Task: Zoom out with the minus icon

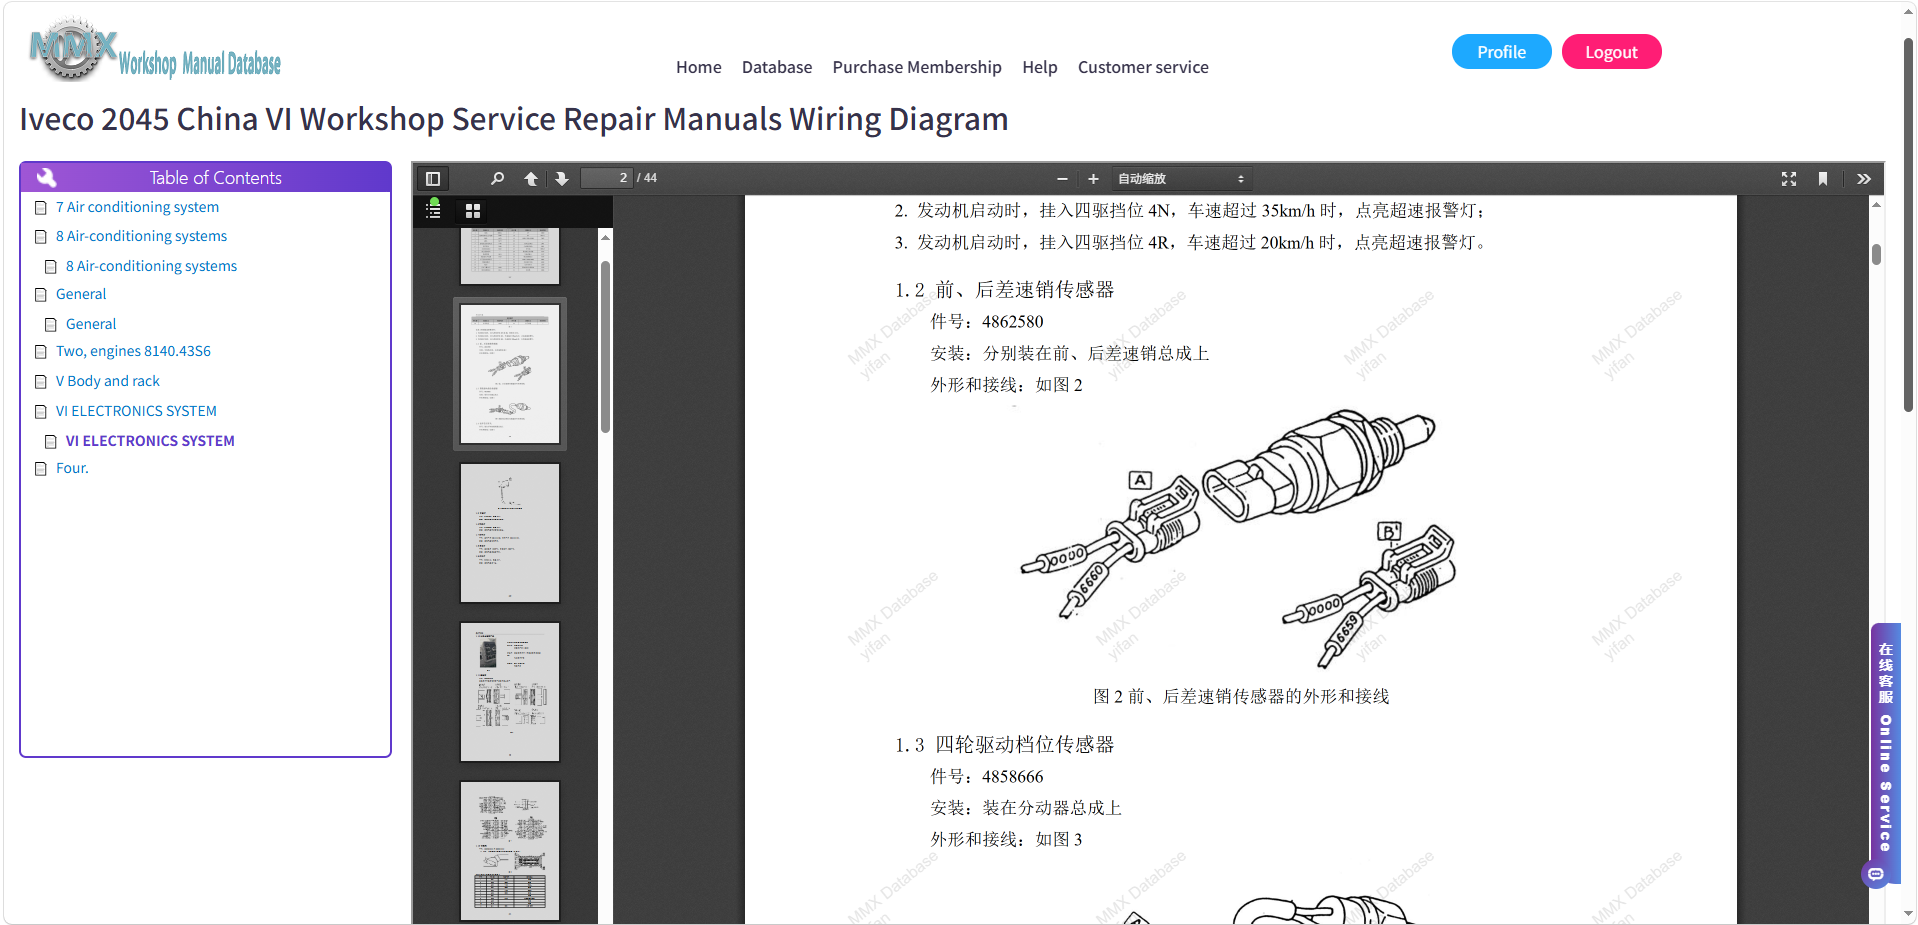Action: [x=1062, y=179]
